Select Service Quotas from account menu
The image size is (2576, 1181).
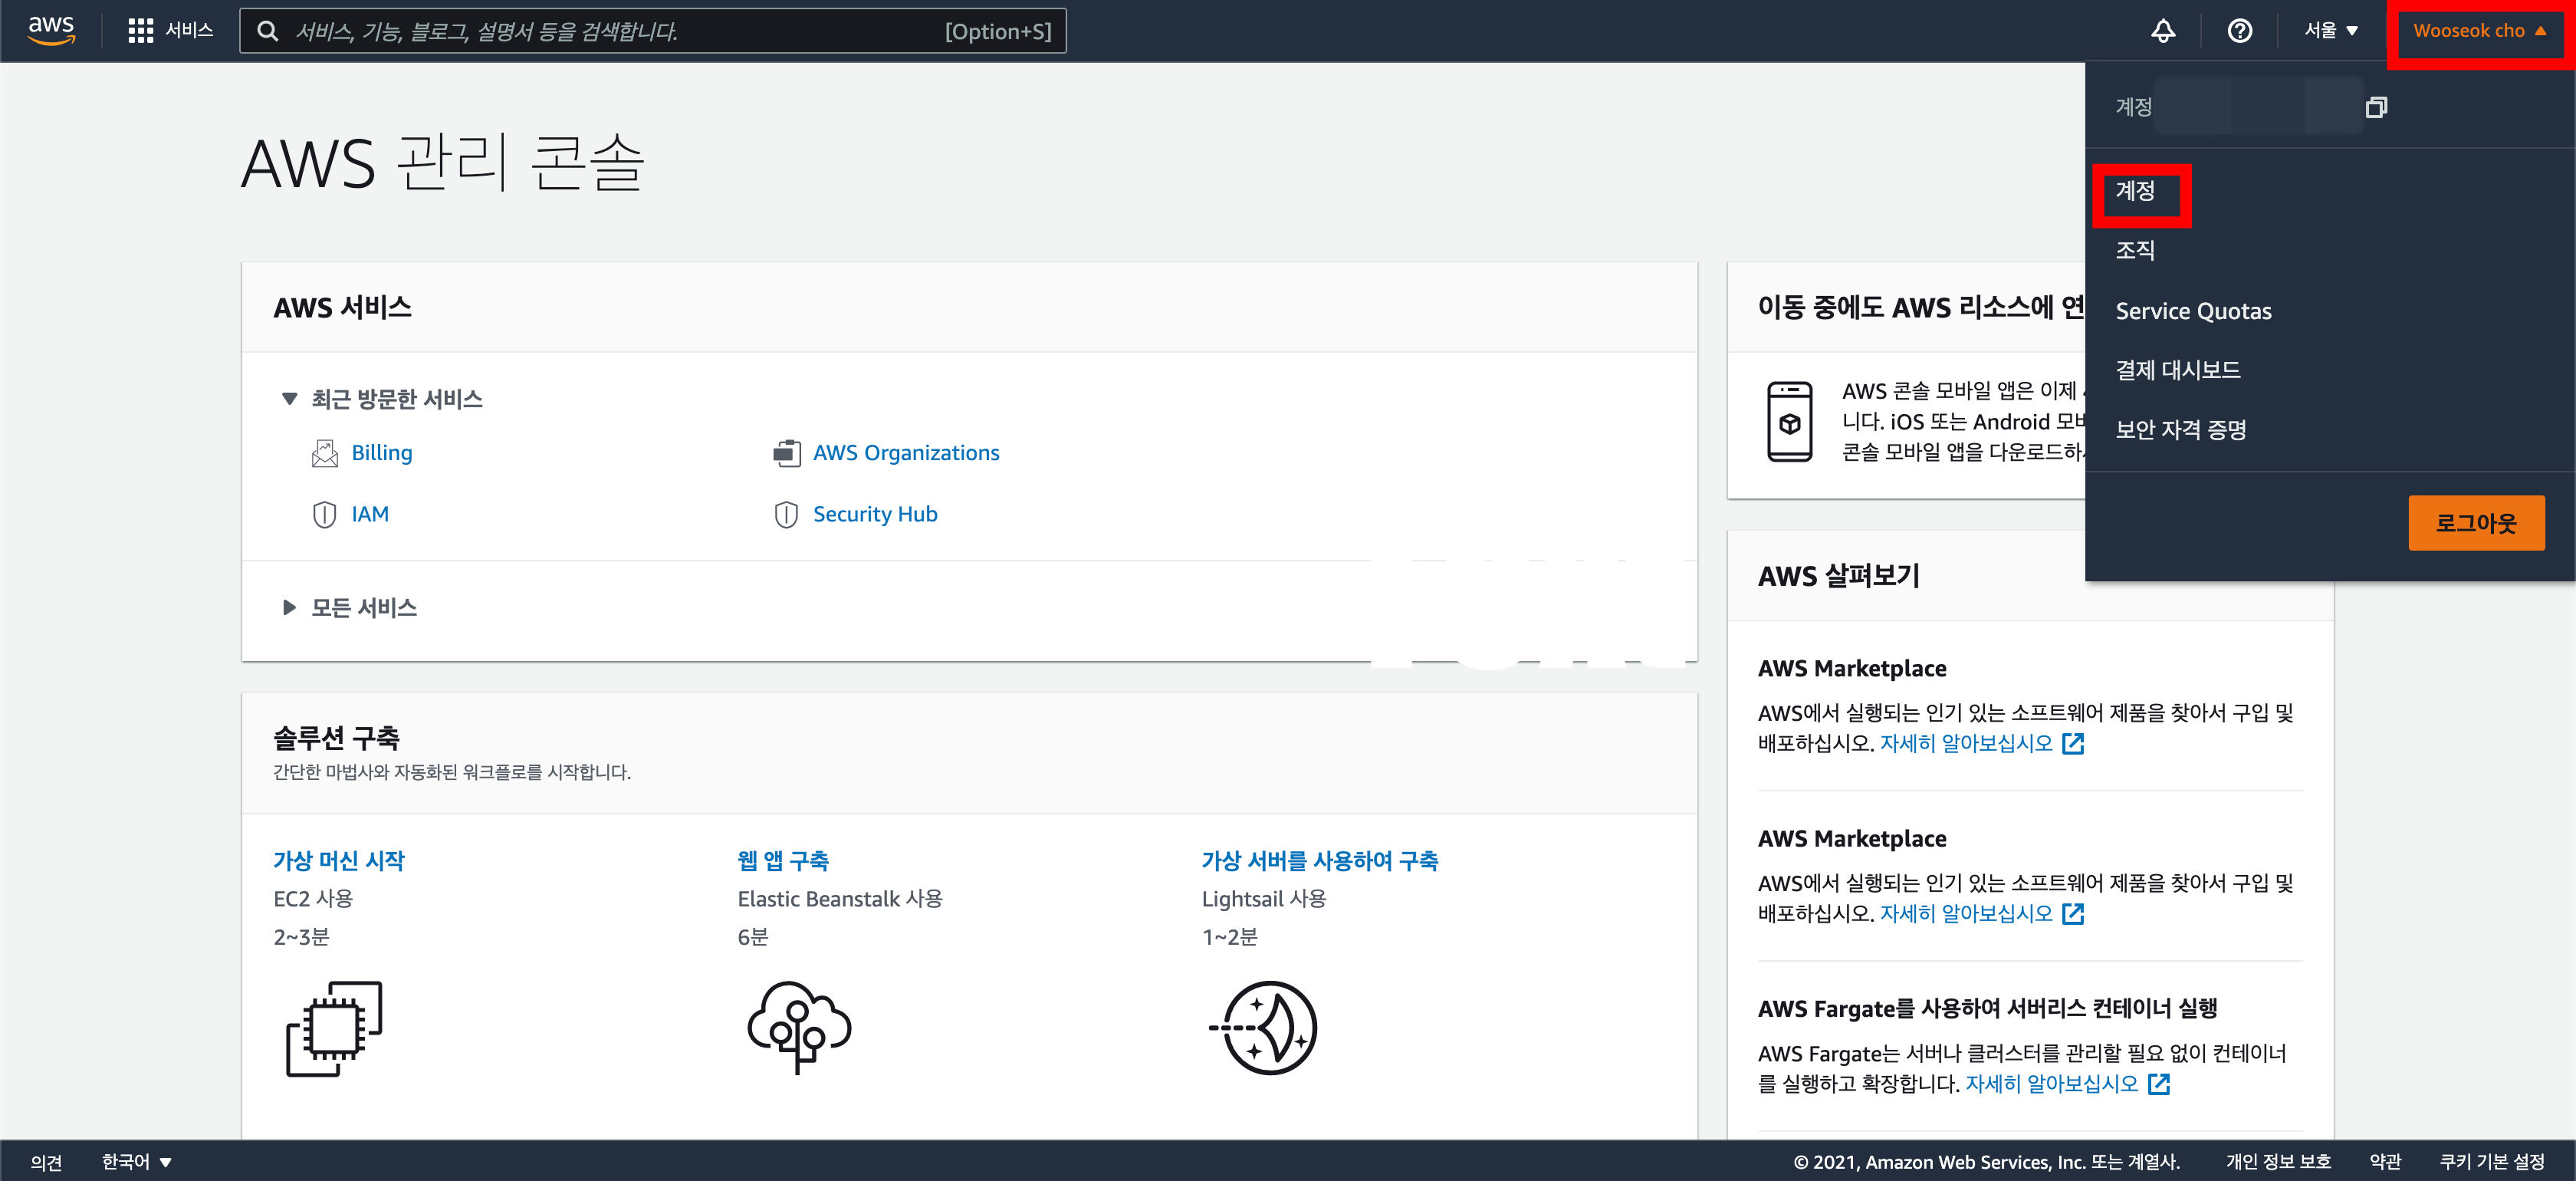coord(2193,311)
